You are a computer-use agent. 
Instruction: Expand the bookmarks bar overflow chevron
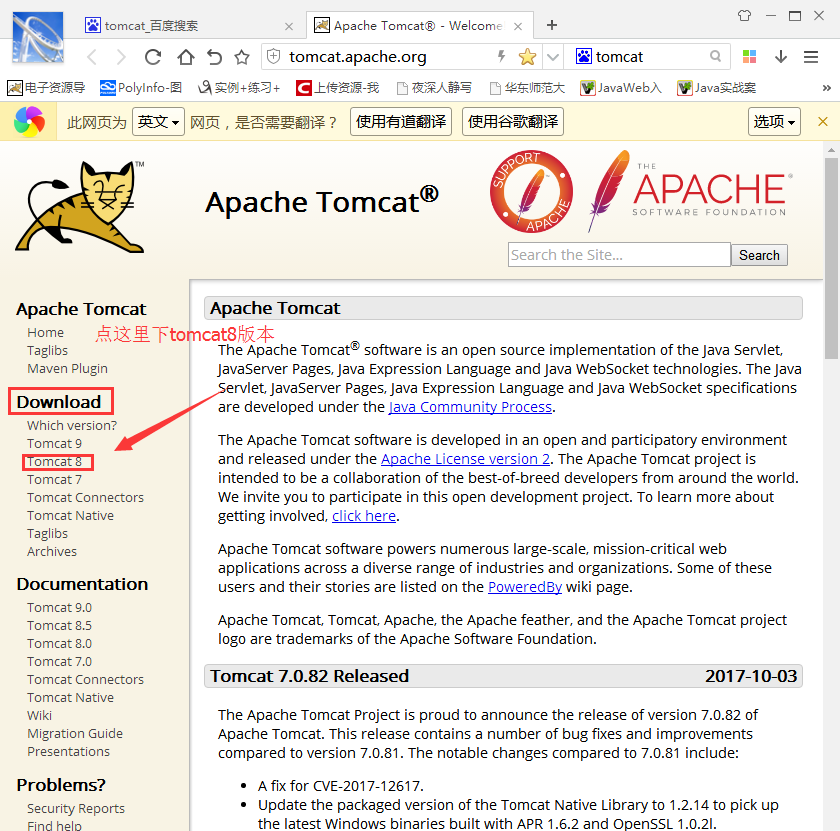click(827, 88)
